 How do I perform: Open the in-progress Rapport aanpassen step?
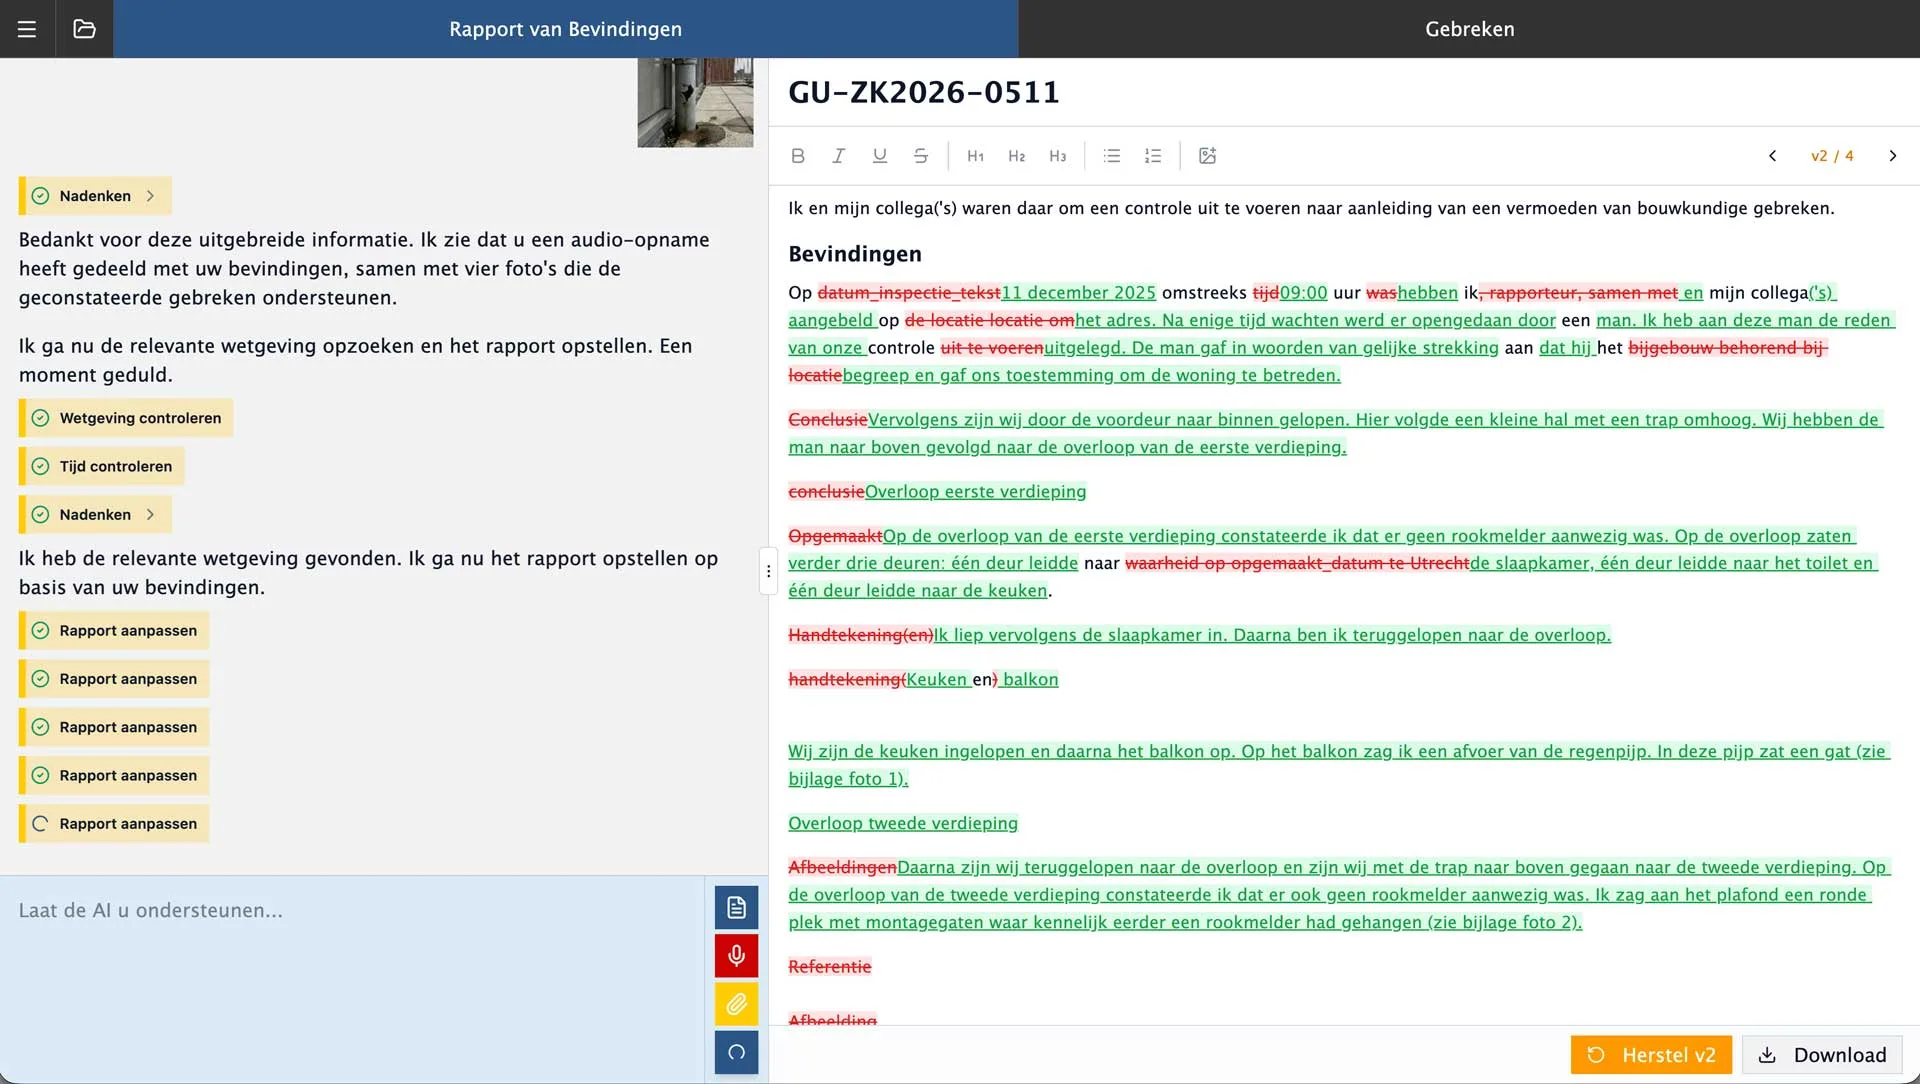point(115,824)
